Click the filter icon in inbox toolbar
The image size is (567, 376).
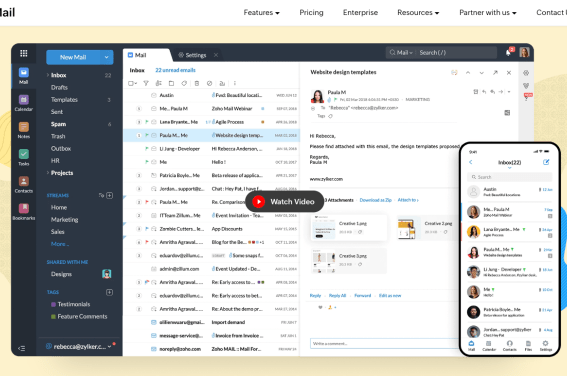point(146,83)
